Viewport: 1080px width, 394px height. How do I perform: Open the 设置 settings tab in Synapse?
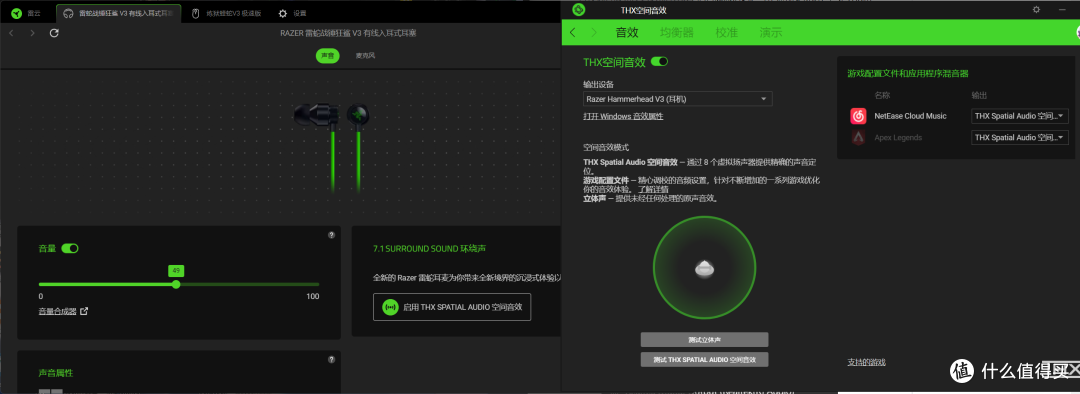tap(293, 13)
